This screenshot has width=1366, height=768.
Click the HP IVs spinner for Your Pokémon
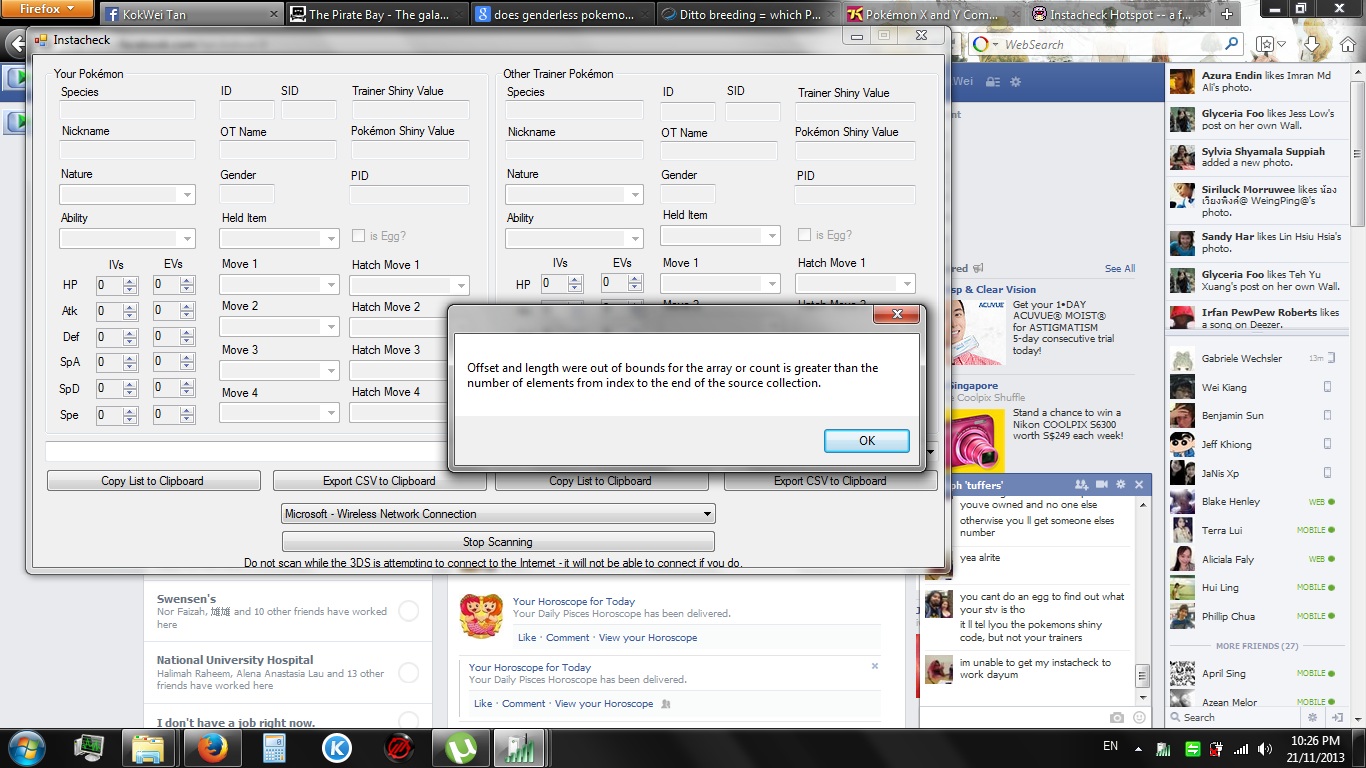[130, 285]
